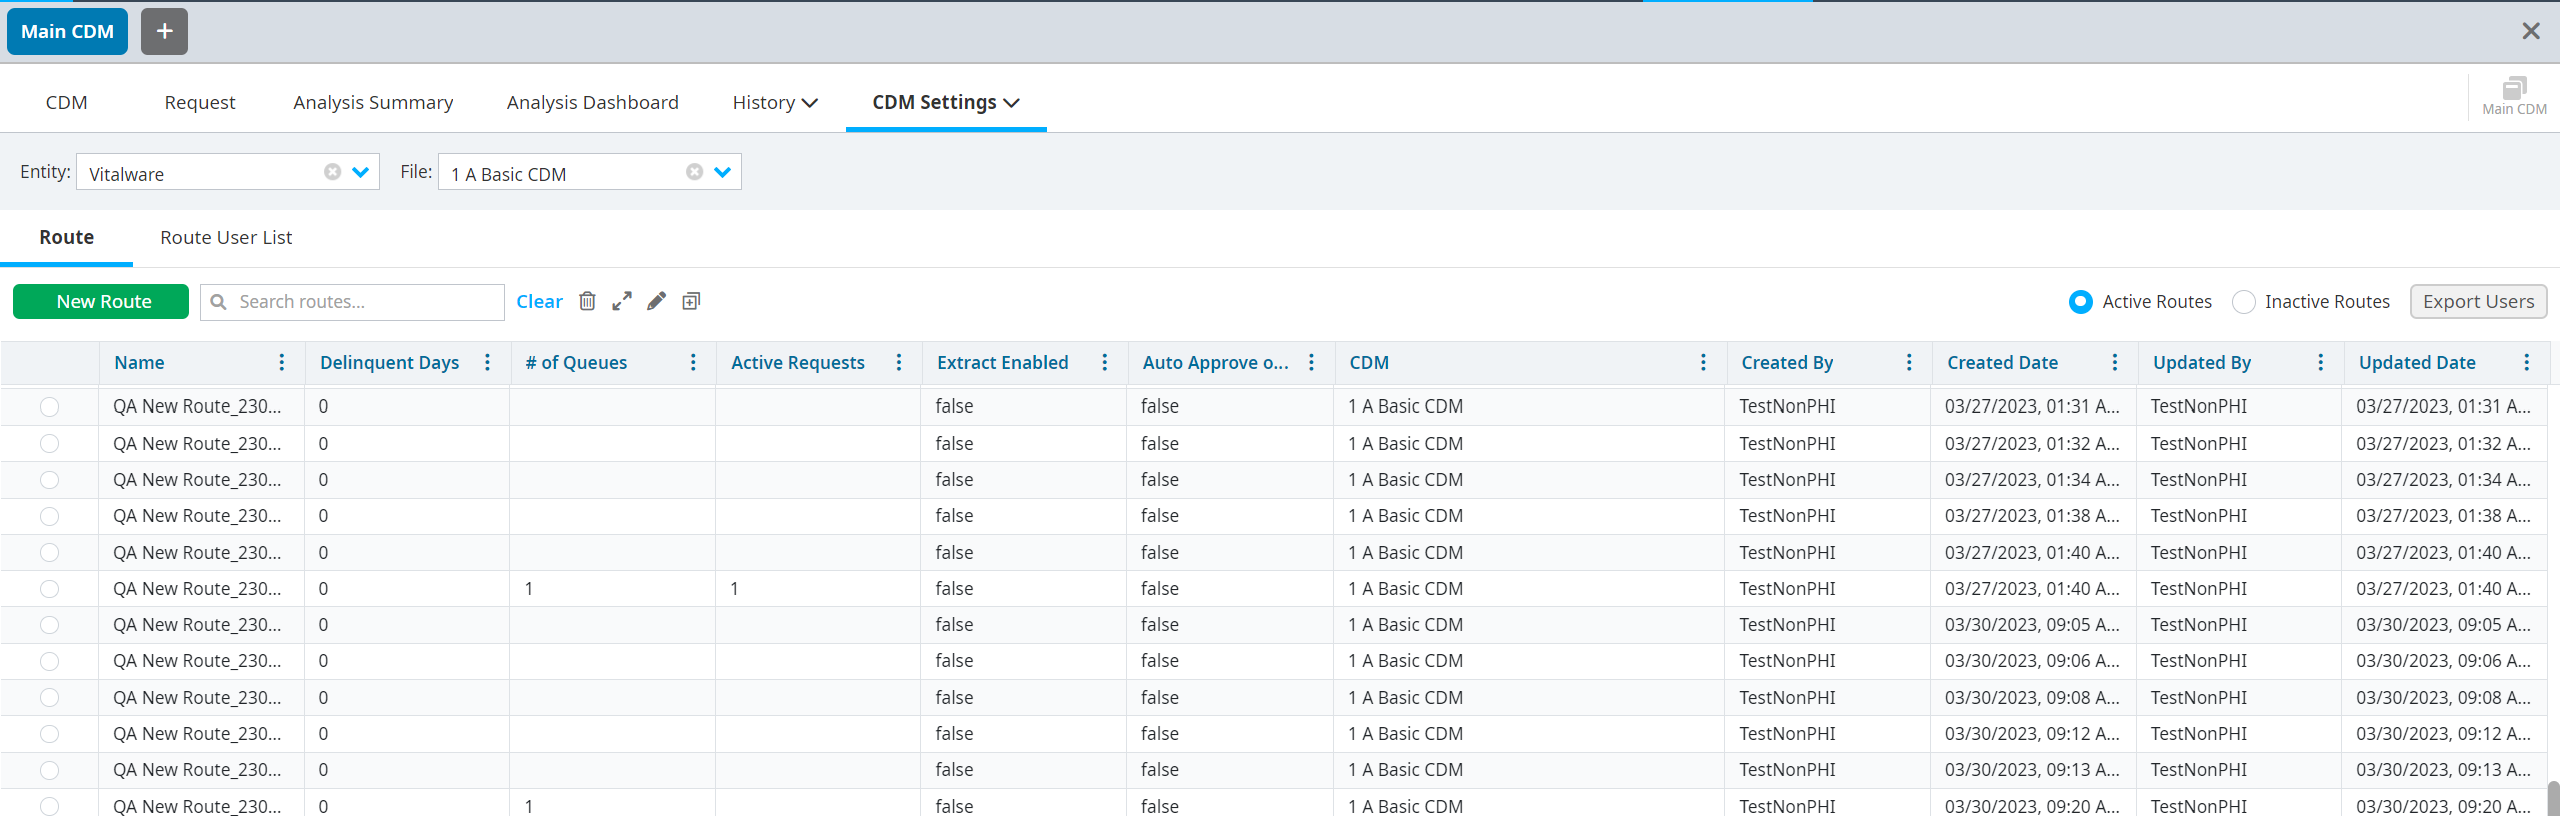Expand the File dropdown arrow

click(x=723, y=172)
